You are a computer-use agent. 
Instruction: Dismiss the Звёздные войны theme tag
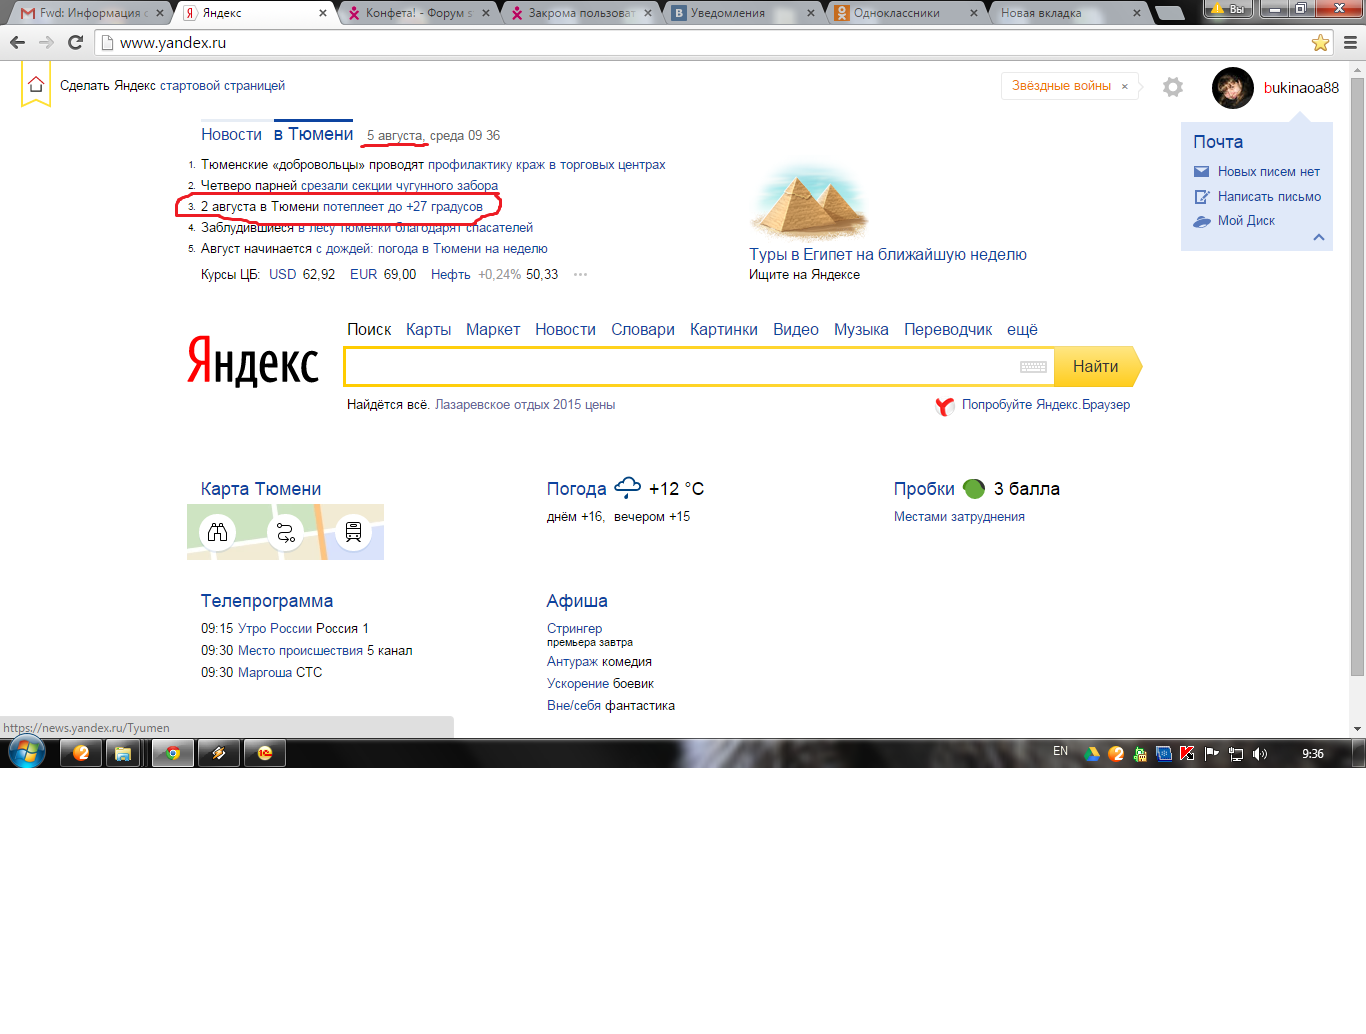tap(1125, 87)
